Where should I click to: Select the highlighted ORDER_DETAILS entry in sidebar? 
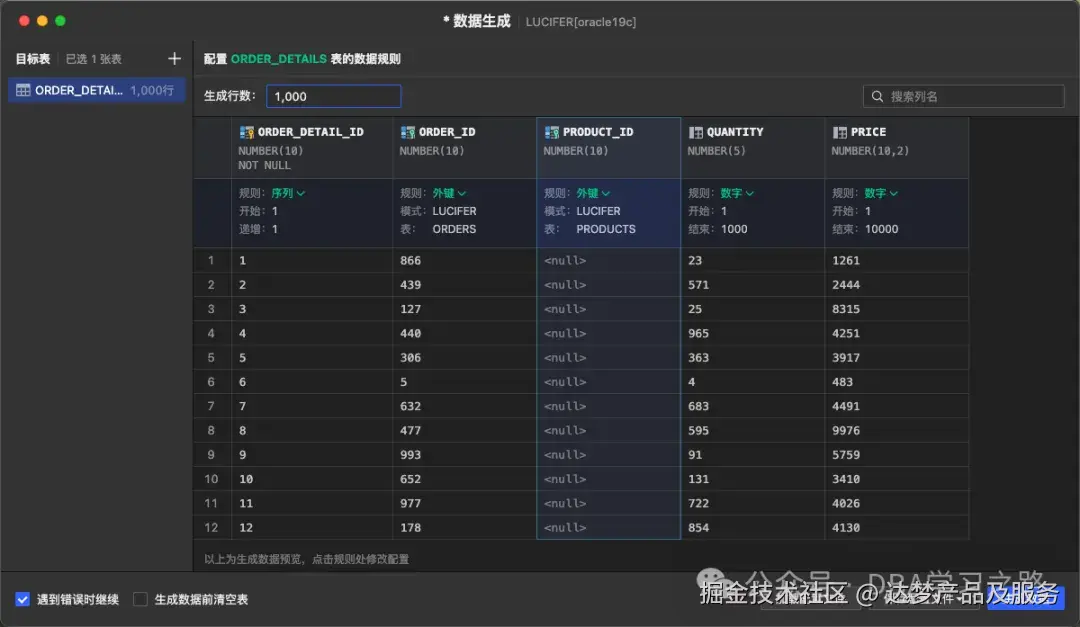coord(96,90)
